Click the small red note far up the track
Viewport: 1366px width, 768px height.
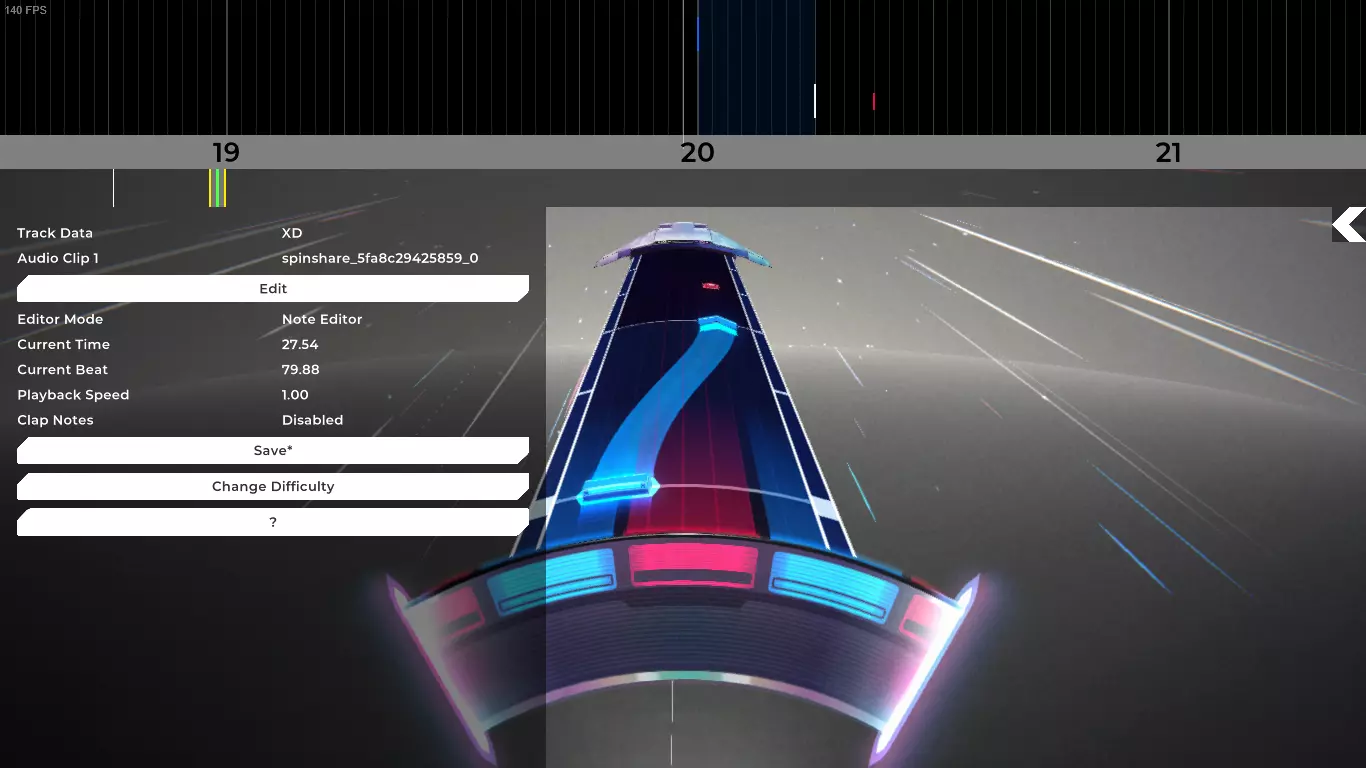coord(711,287)
